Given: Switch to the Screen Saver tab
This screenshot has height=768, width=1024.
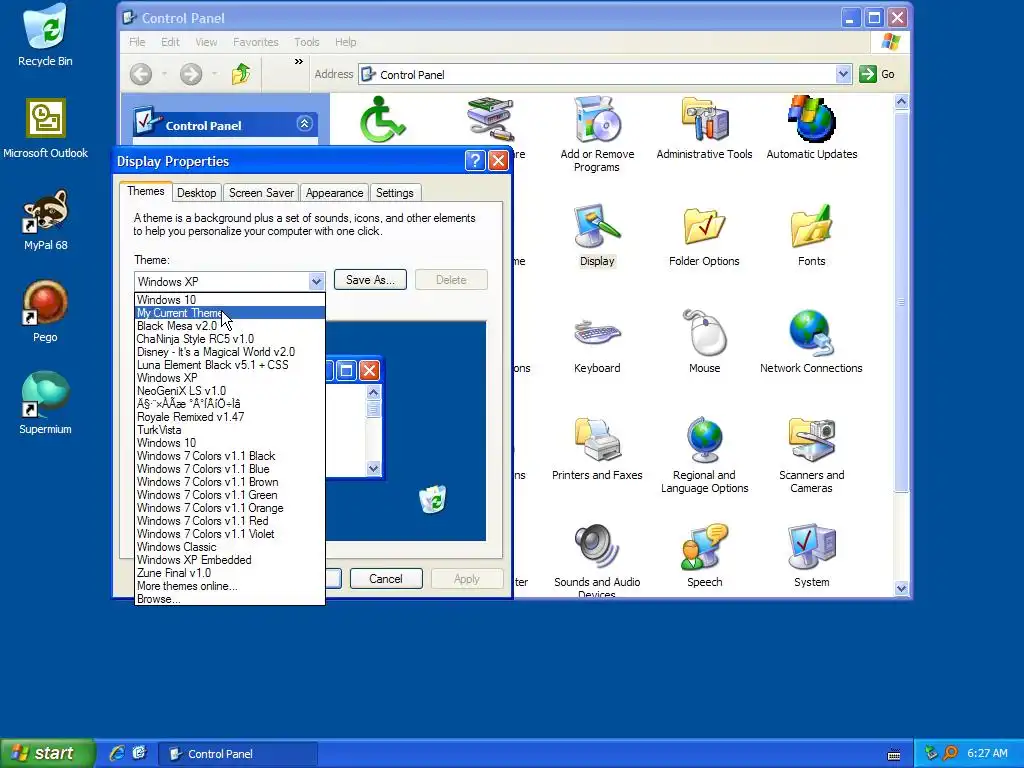Looking at the screenshot, I should coord(261,193).
